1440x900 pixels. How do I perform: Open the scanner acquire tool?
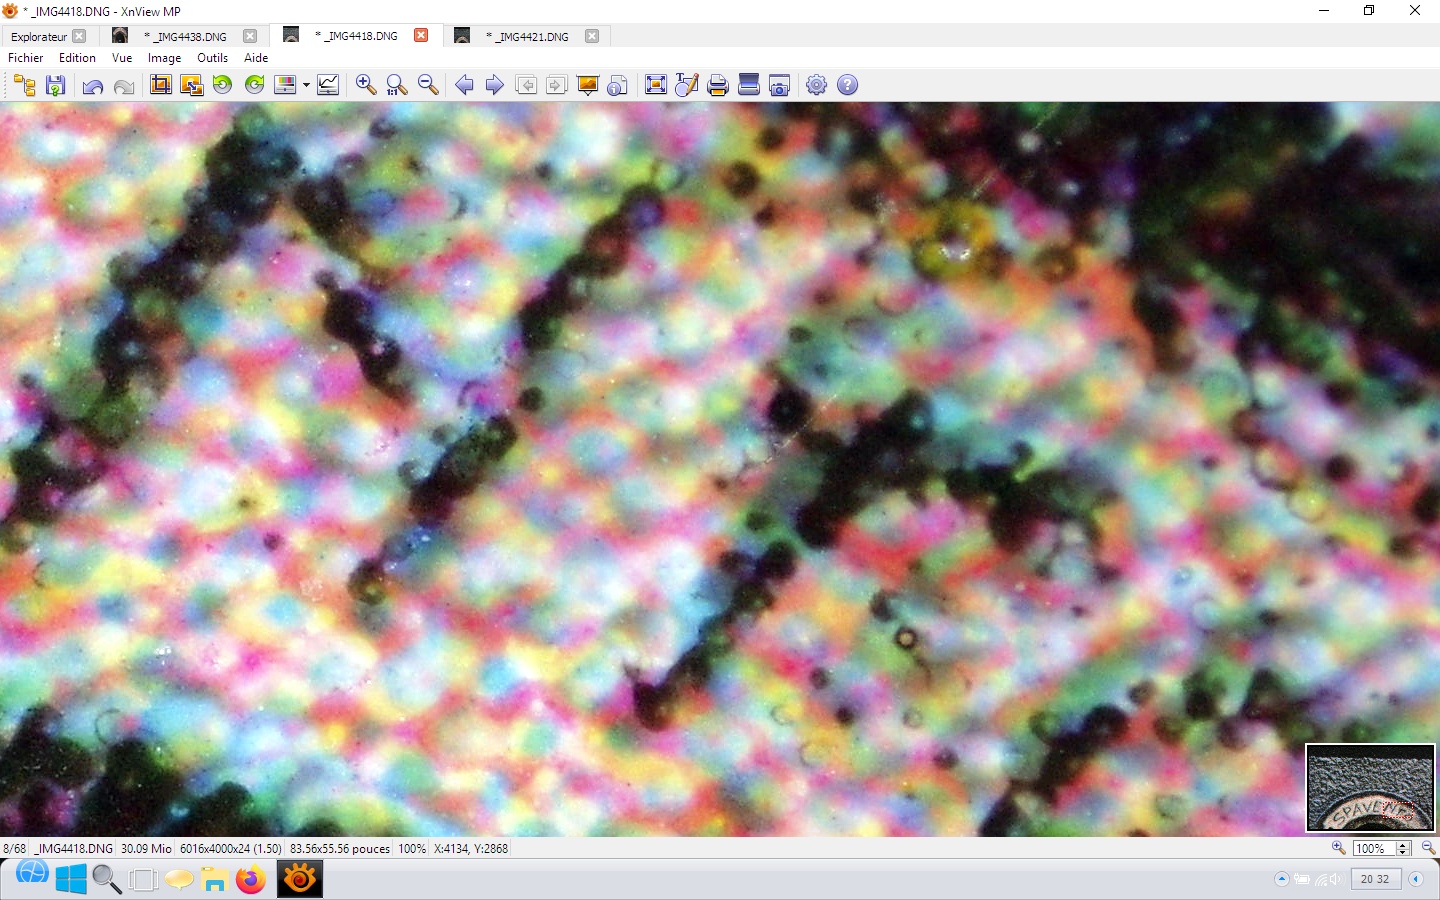749,85
